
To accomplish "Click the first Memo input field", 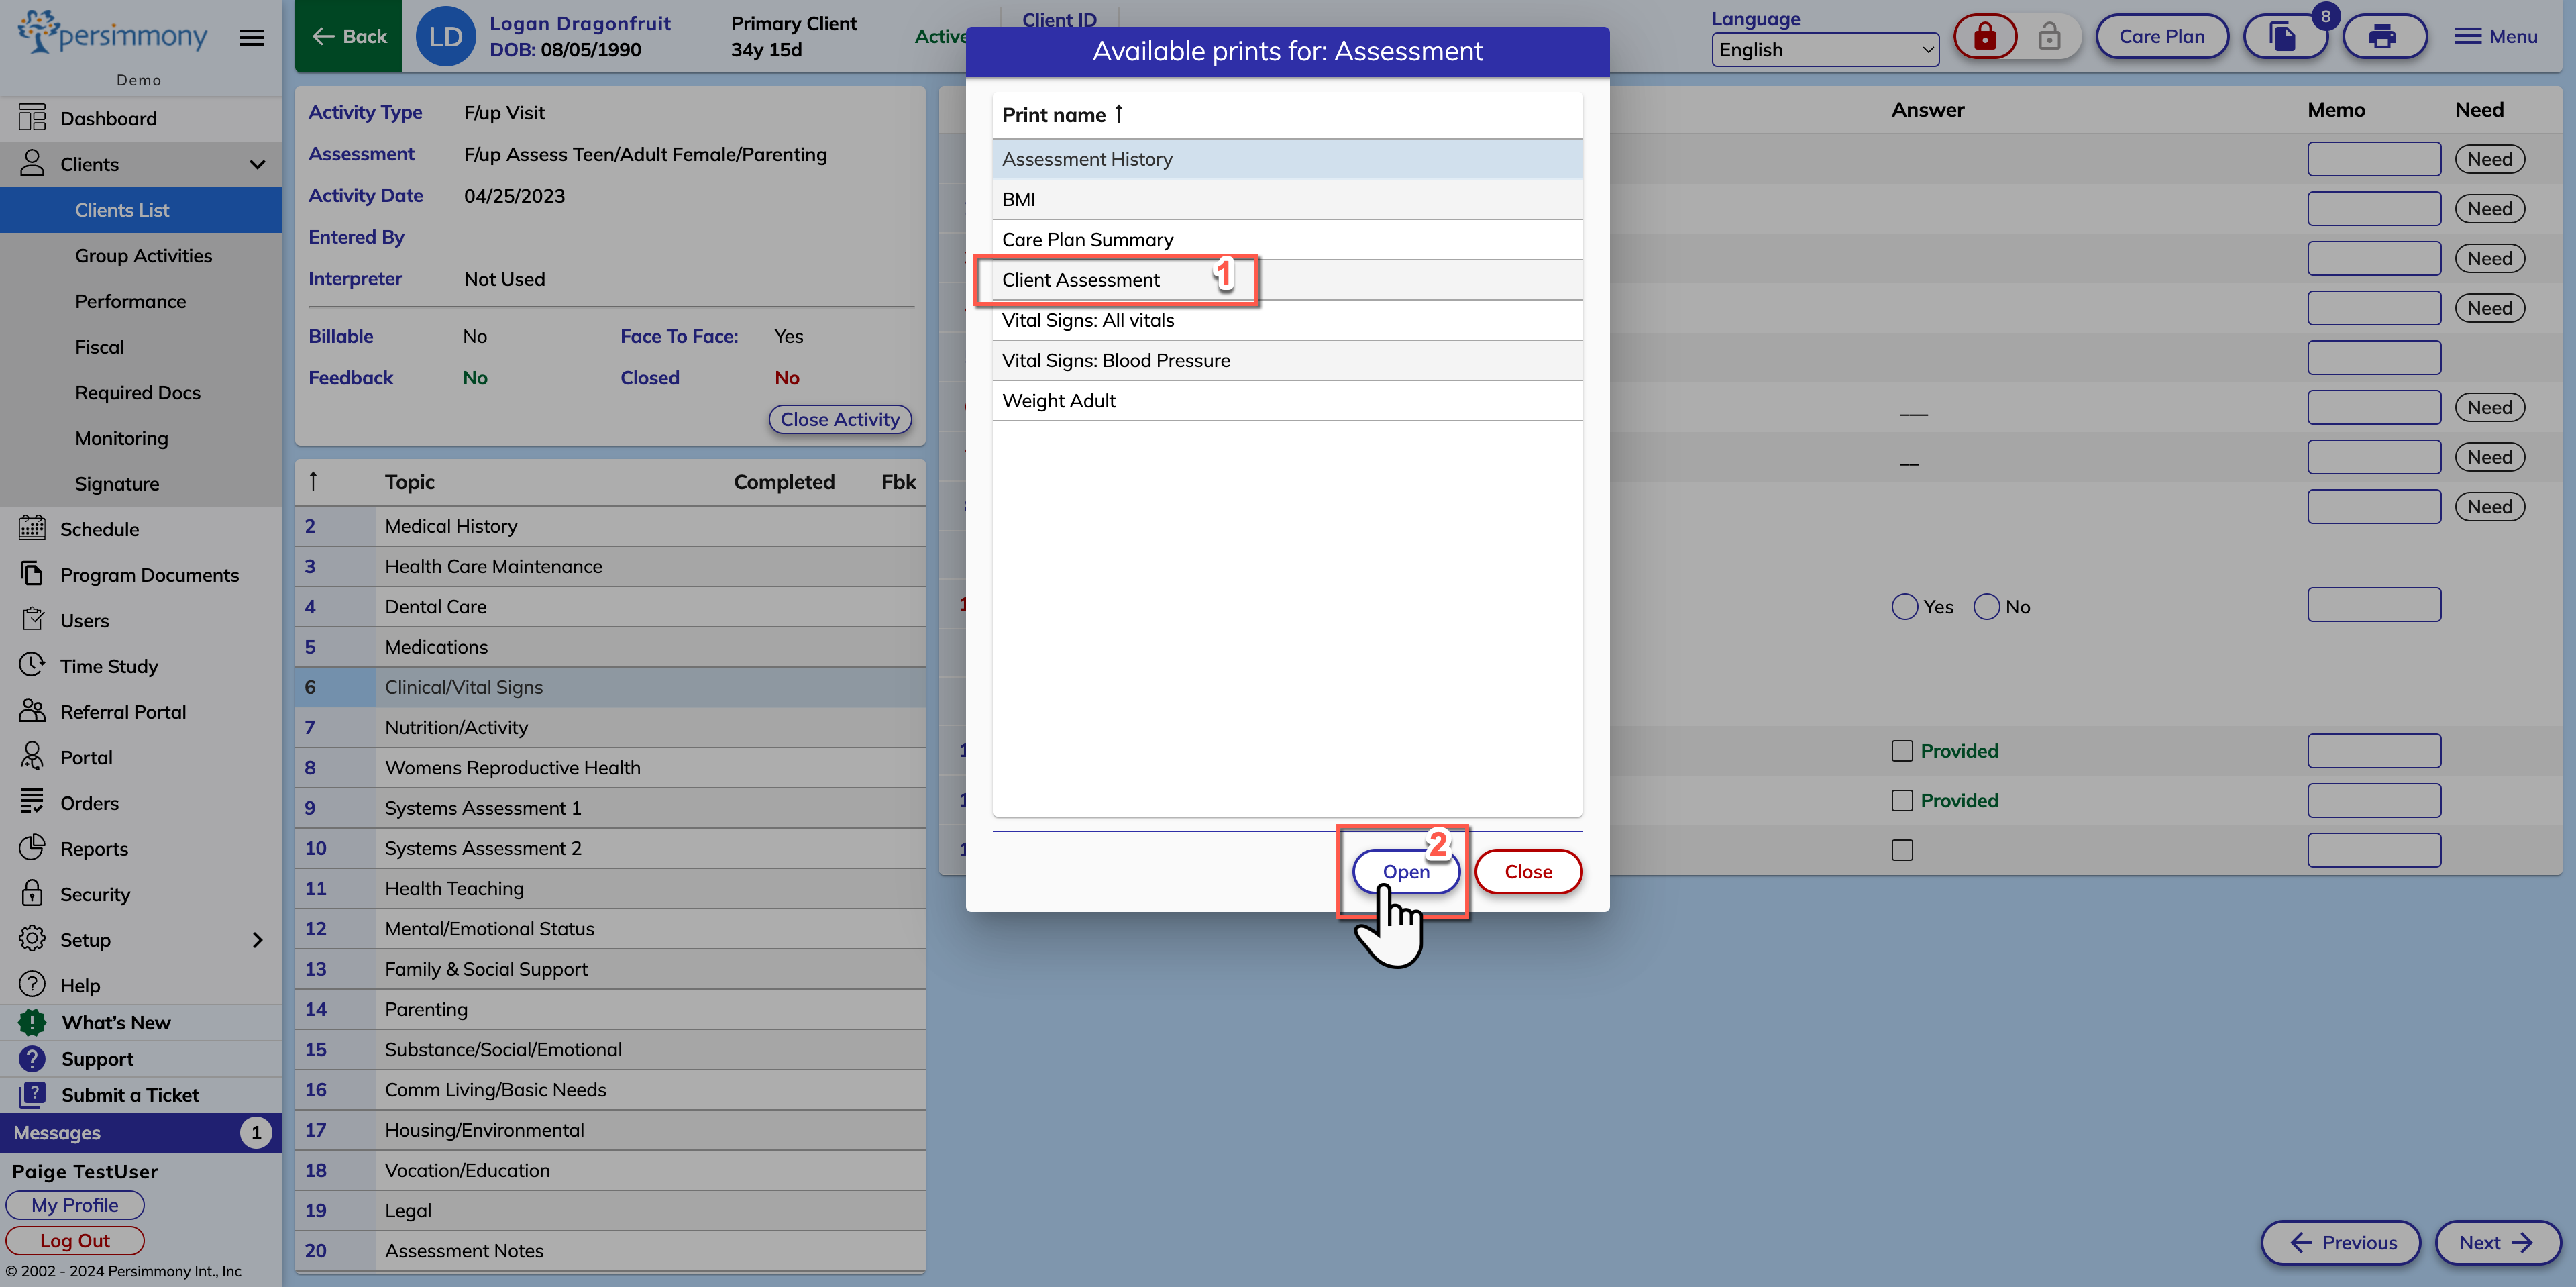I will [2373, 159].
